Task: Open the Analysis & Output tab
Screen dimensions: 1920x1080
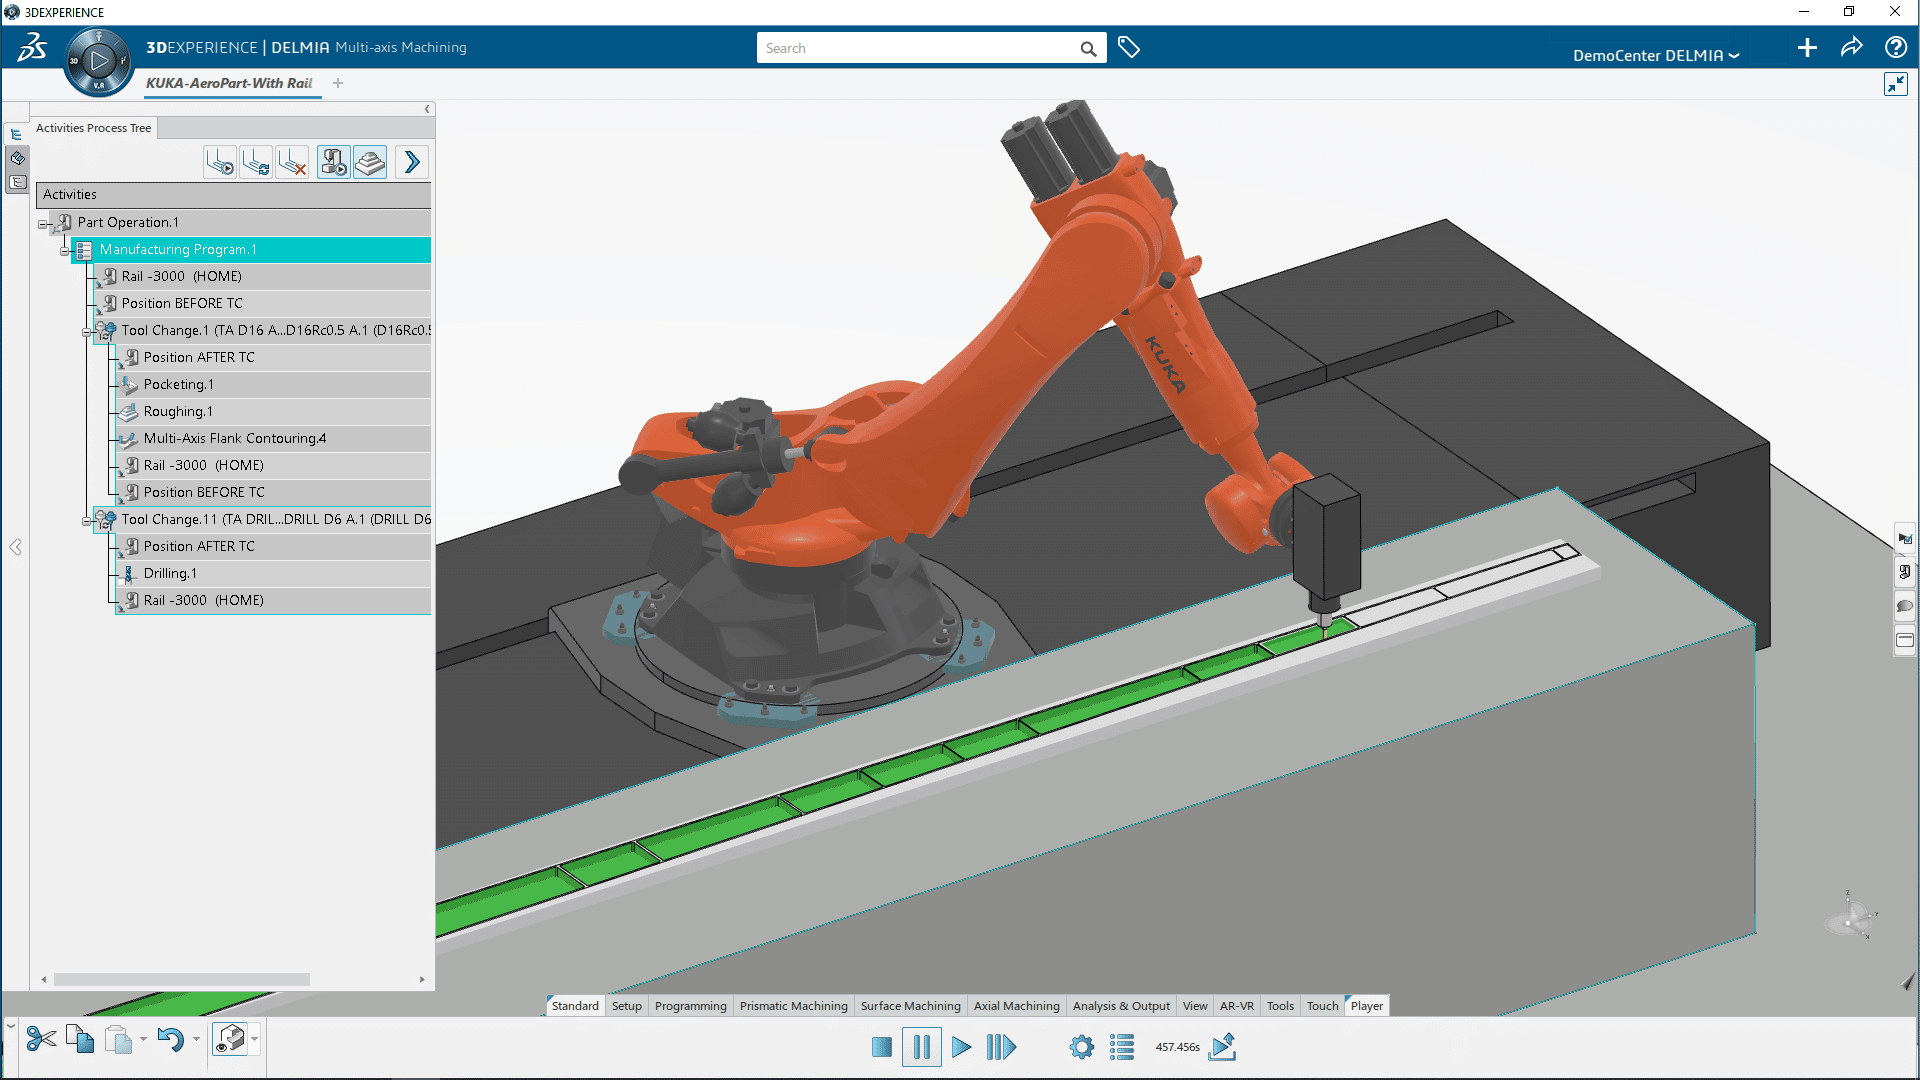Action: tap(1120, 1006)
